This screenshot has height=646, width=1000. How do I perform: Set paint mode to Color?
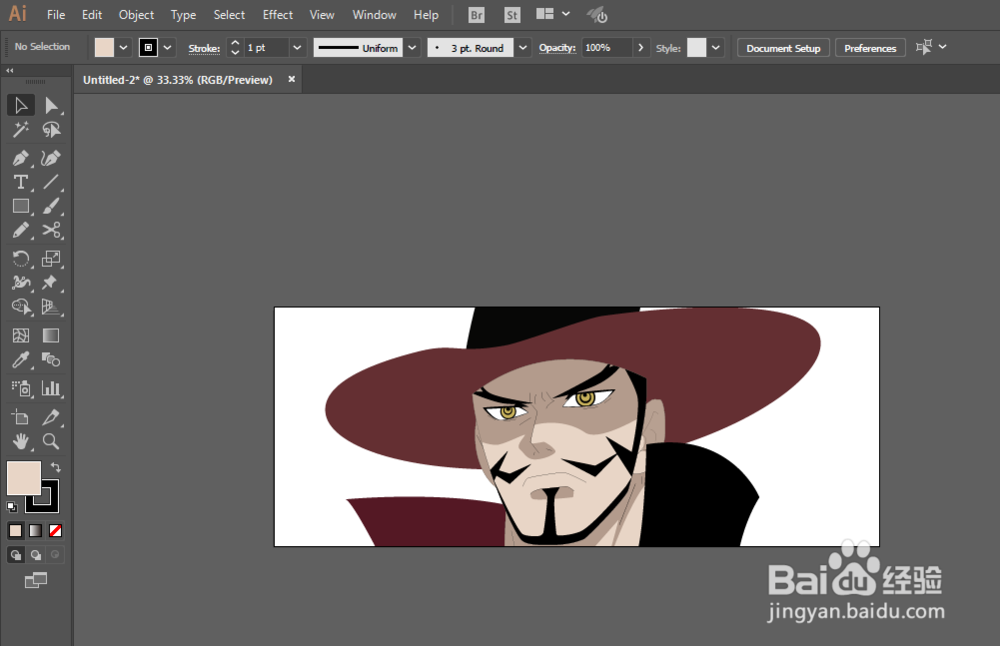pos(15,531)
